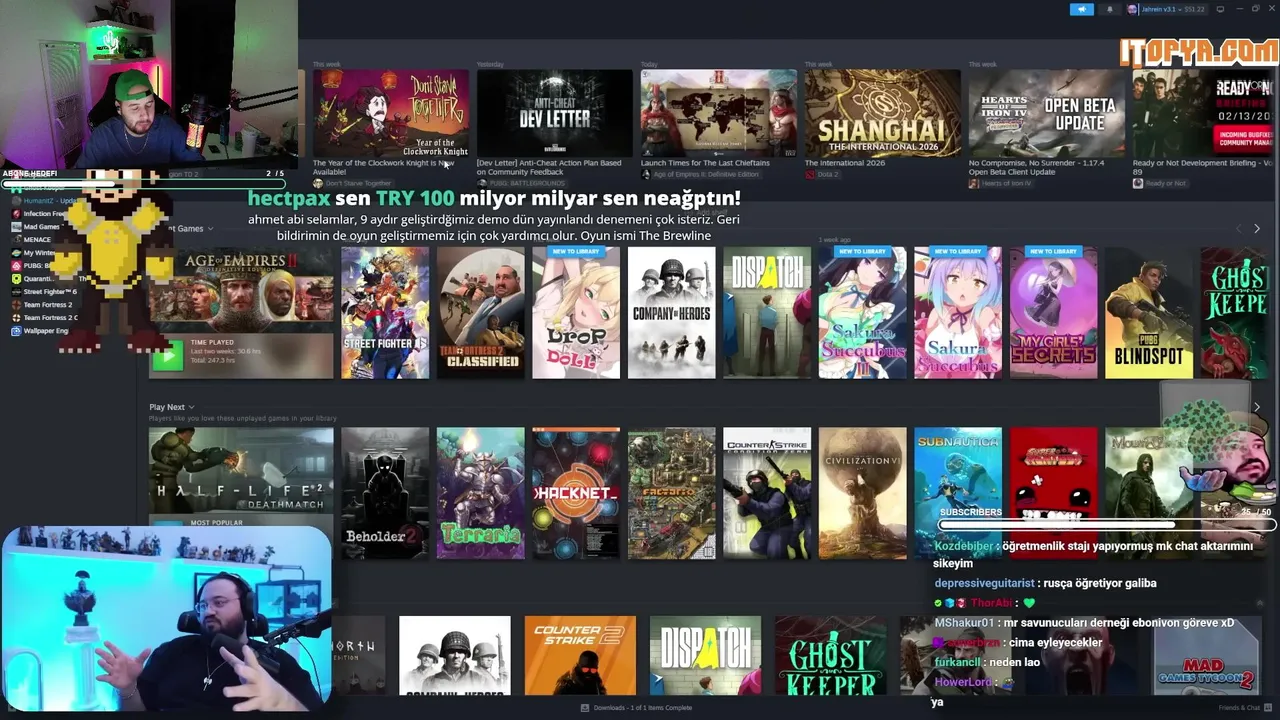The image size is (1280, 720).
Task: Open the Dispatch cover in Recent Games
Action: pos(767,313)
